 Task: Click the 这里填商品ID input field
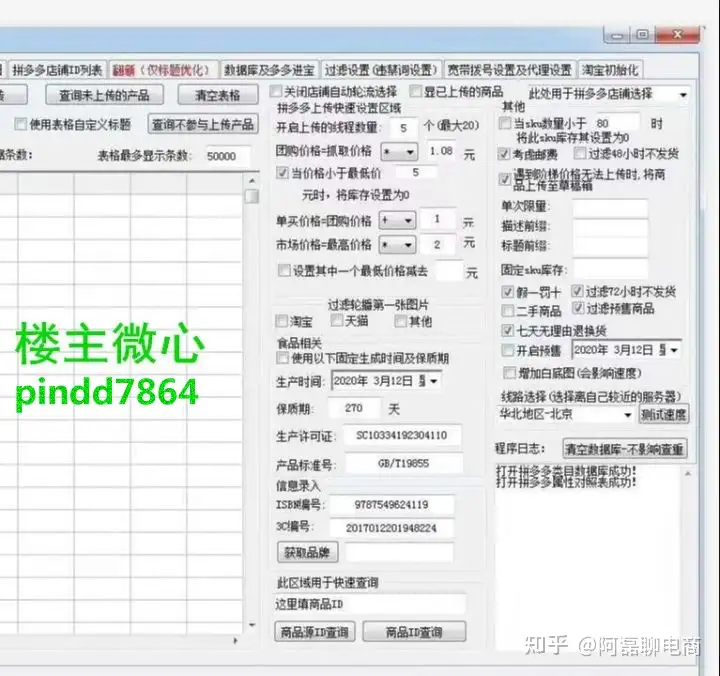click(x=370, y=604)
